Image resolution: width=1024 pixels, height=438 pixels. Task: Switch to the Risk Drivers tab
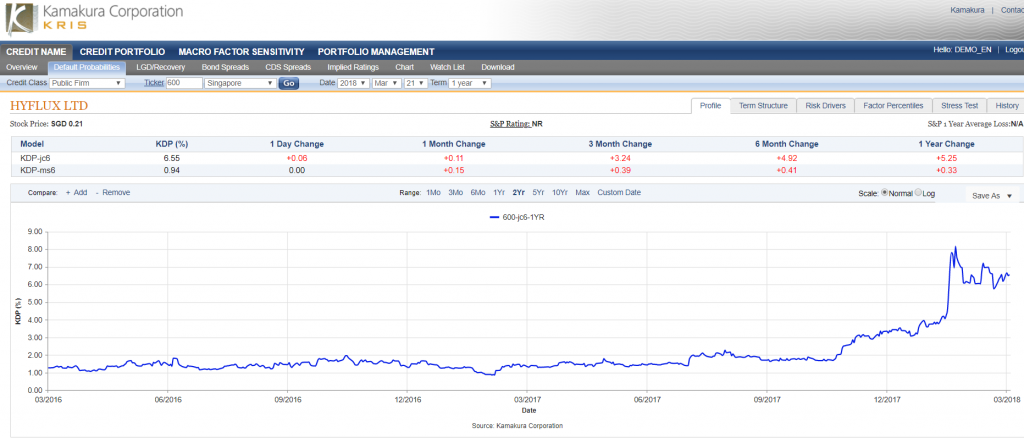(825, 106)
